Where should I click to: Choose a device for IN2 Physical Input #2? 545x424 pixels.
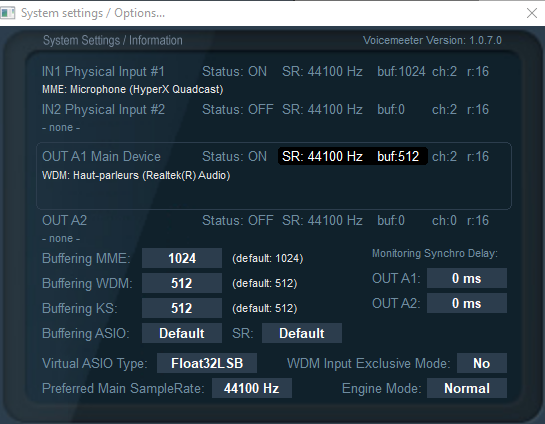click(x=61, y=128)
